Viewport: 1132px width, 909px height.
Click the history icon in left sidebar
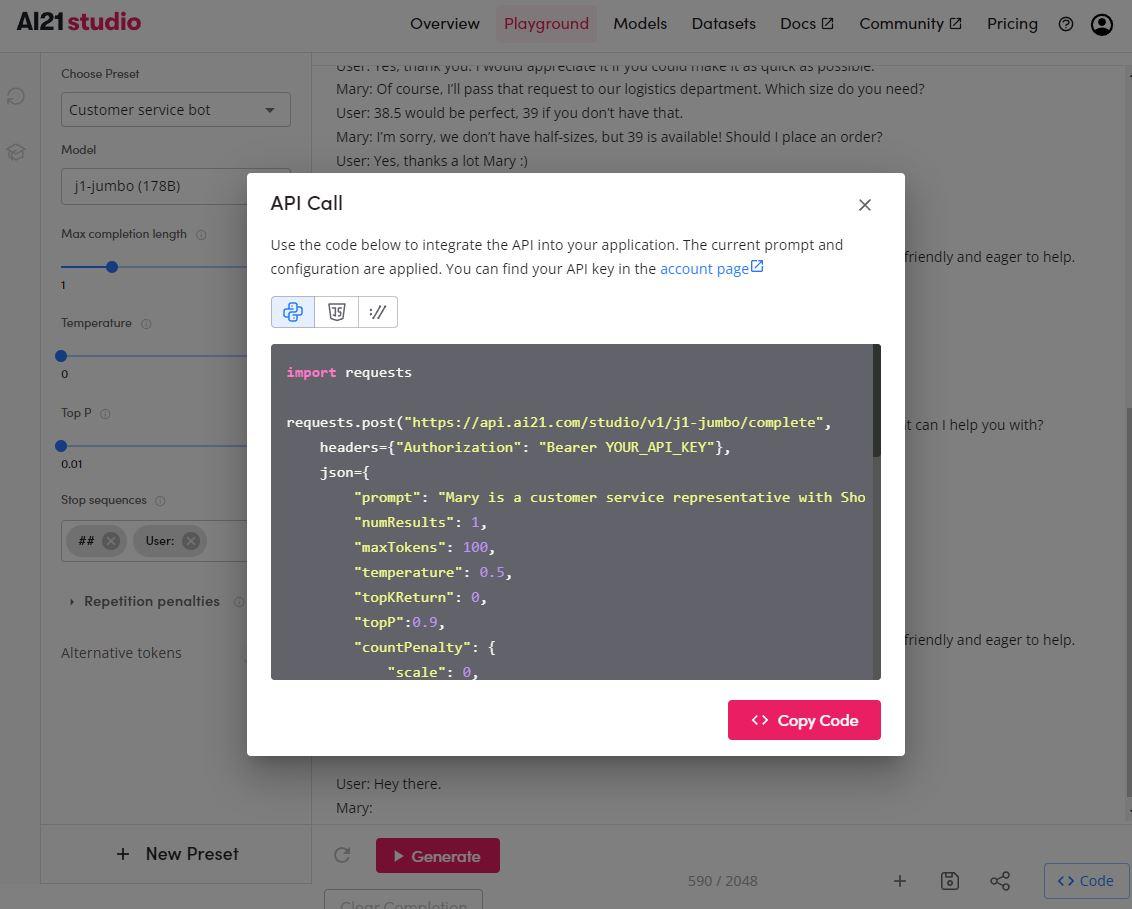tap(16, 96)
